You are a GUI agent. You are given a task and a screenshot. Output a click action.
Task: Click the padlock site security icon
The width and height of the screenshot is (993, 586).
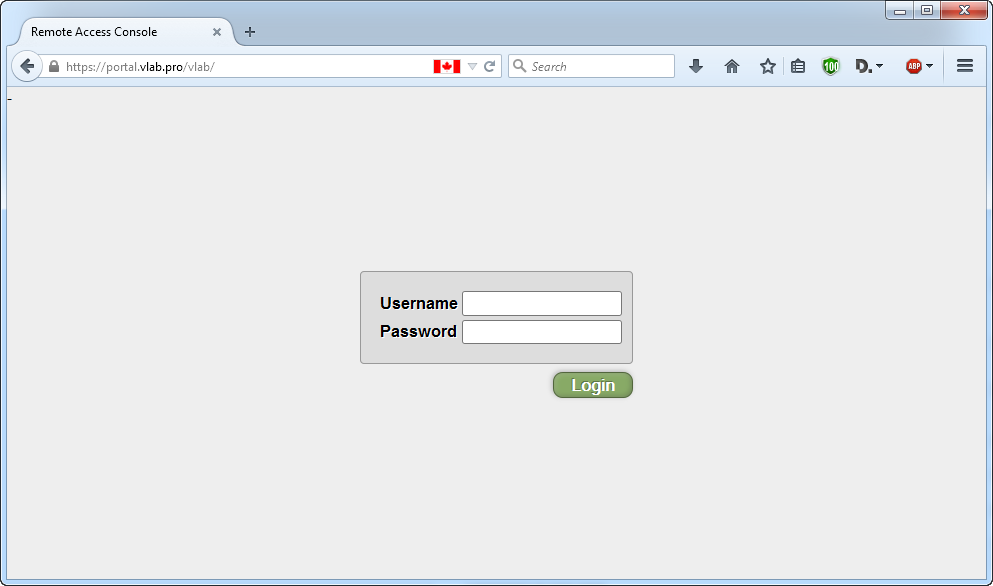pyautogui.click(x=54, y=66)
